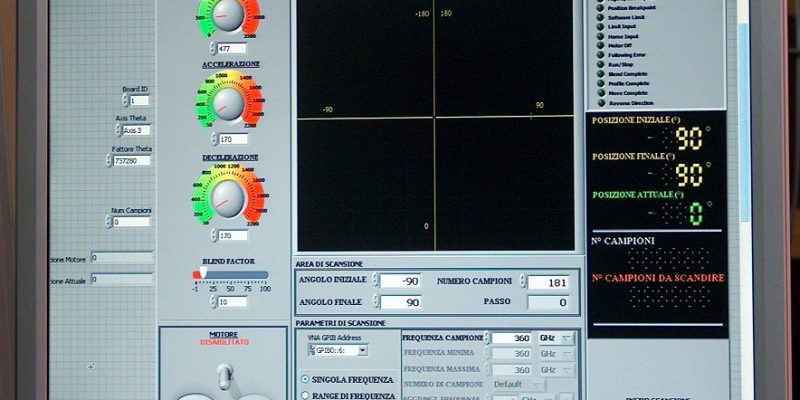
Task: Click the Accelerazione dial knob
Action: 228,104
